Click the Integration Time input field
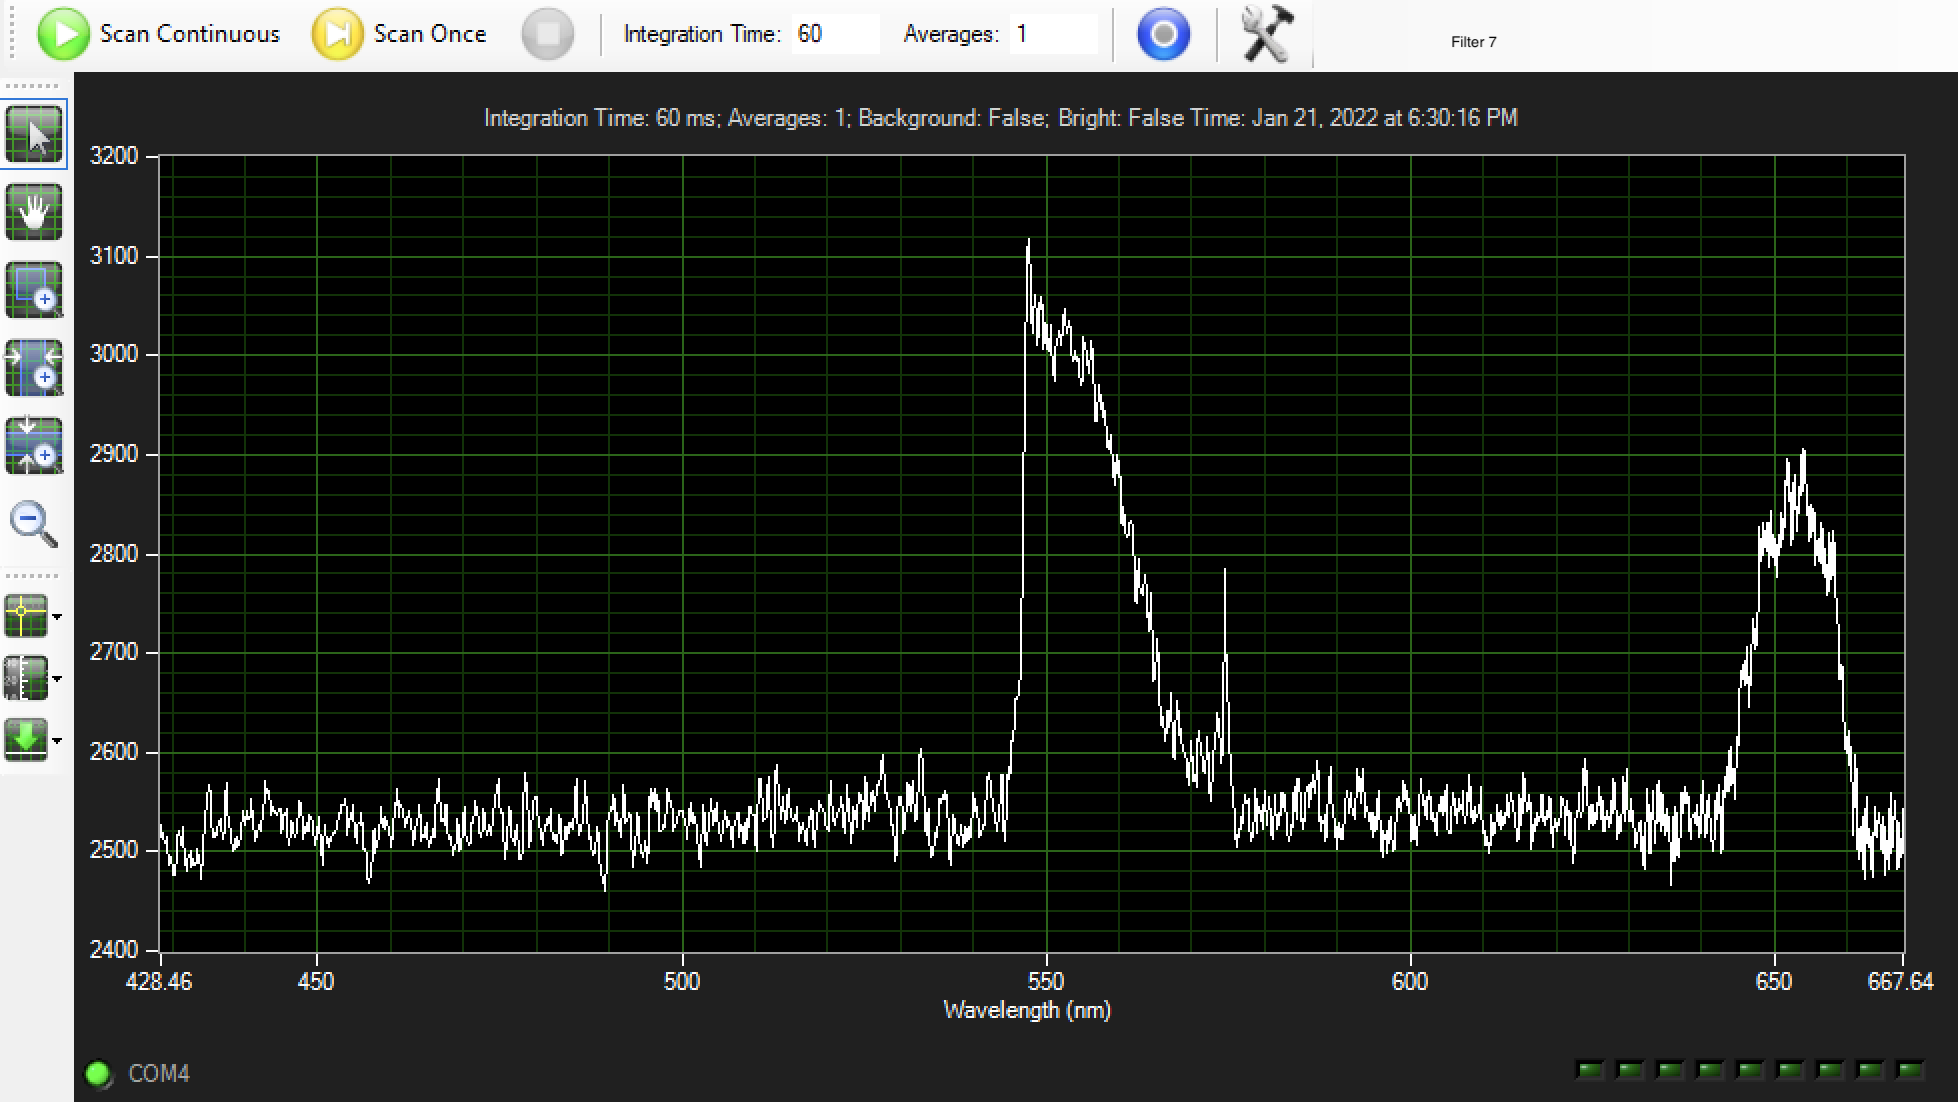 (835, 34)
